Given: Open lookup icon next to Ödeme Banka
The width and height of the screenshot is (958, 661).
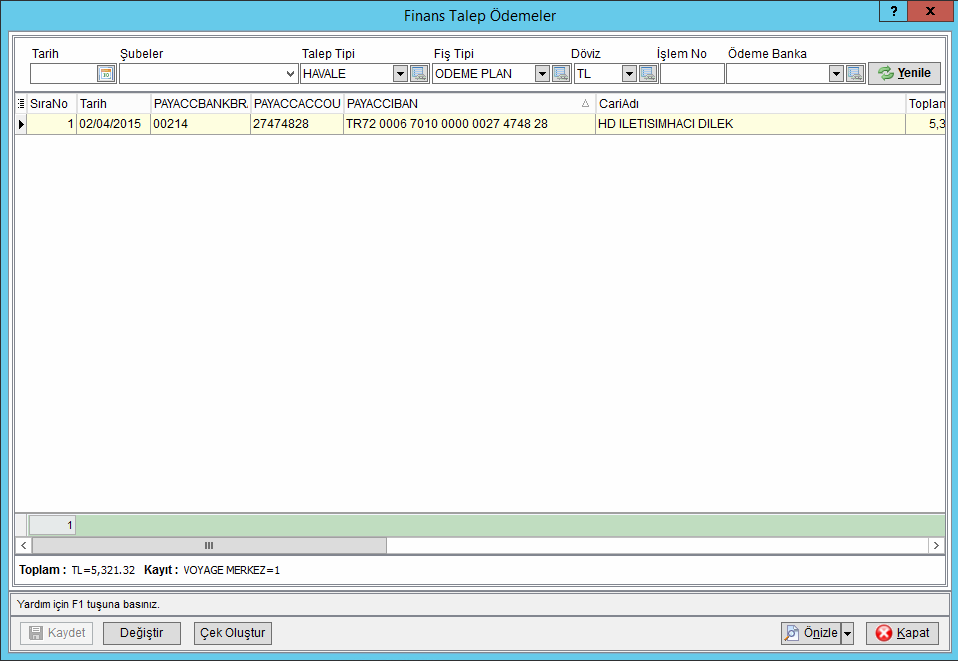Looking at the screenshot, I should 855,74.
